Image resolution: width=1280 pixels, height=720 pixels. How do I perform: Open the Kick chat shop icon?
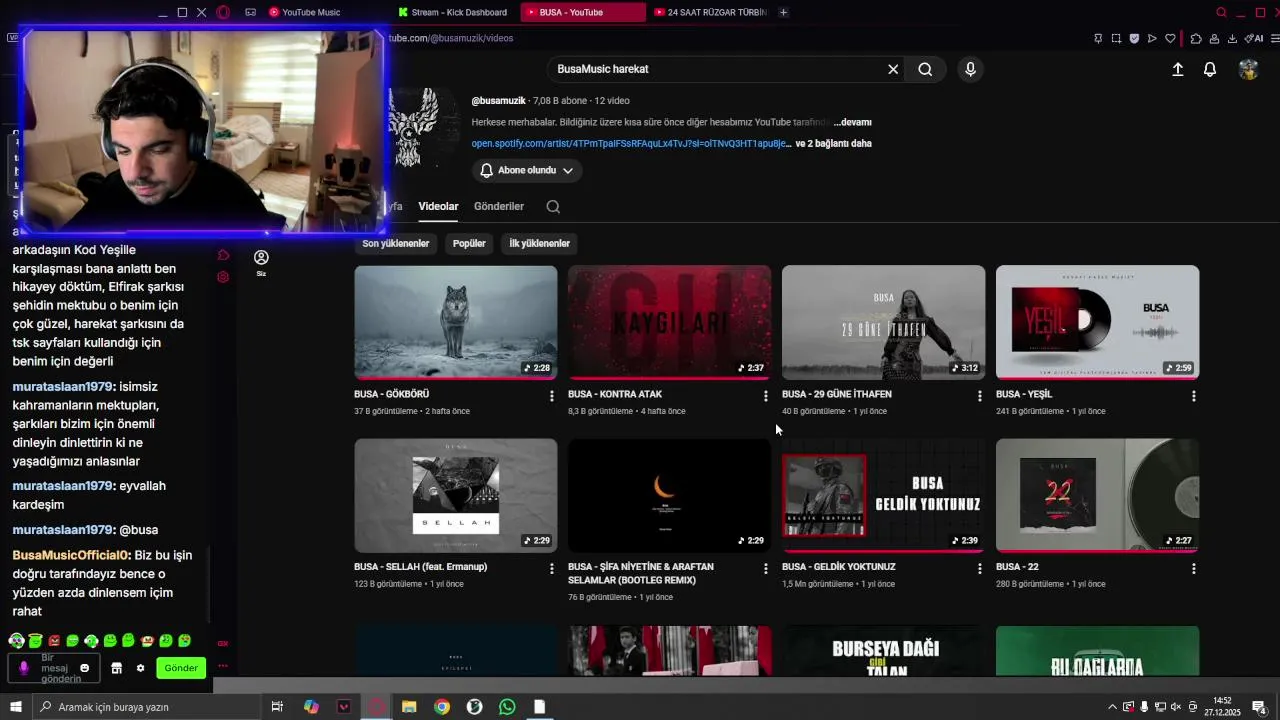click(116, 668)
